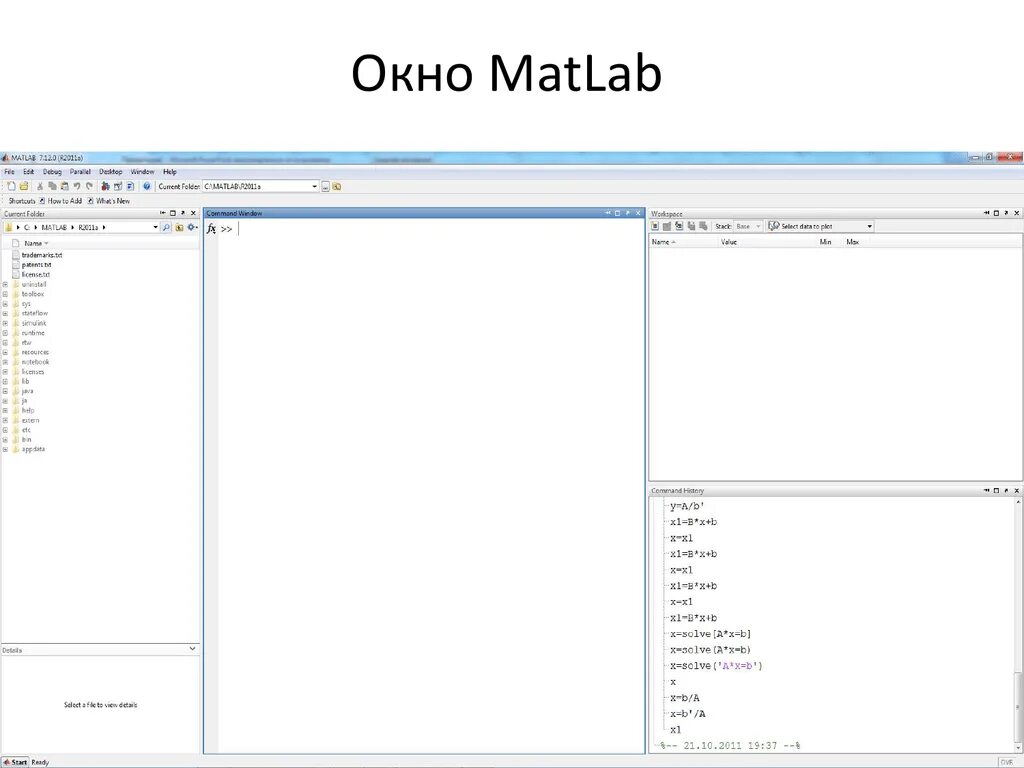The width and height of the screenshot is (1024, 768).
Task: Click Import data icon in Workspace
Action: coord(679,226)
